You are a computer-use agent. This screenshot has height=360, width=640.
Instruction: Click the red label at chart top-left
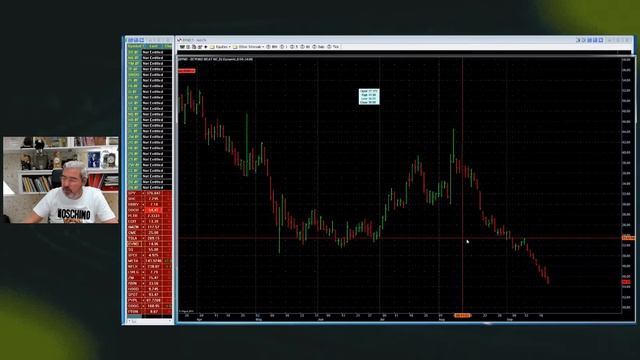187,71
